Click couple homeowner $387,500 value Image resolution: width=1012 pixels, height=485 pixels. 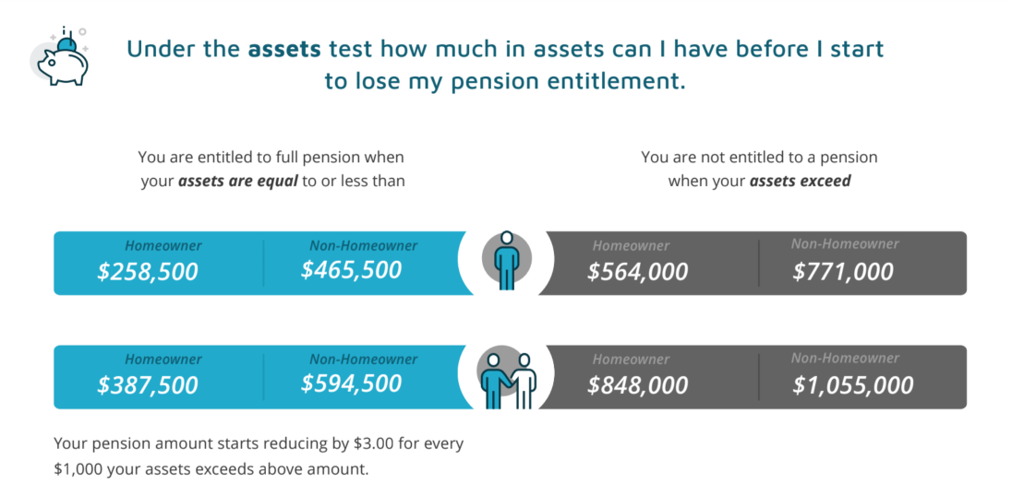click(147, 386)
